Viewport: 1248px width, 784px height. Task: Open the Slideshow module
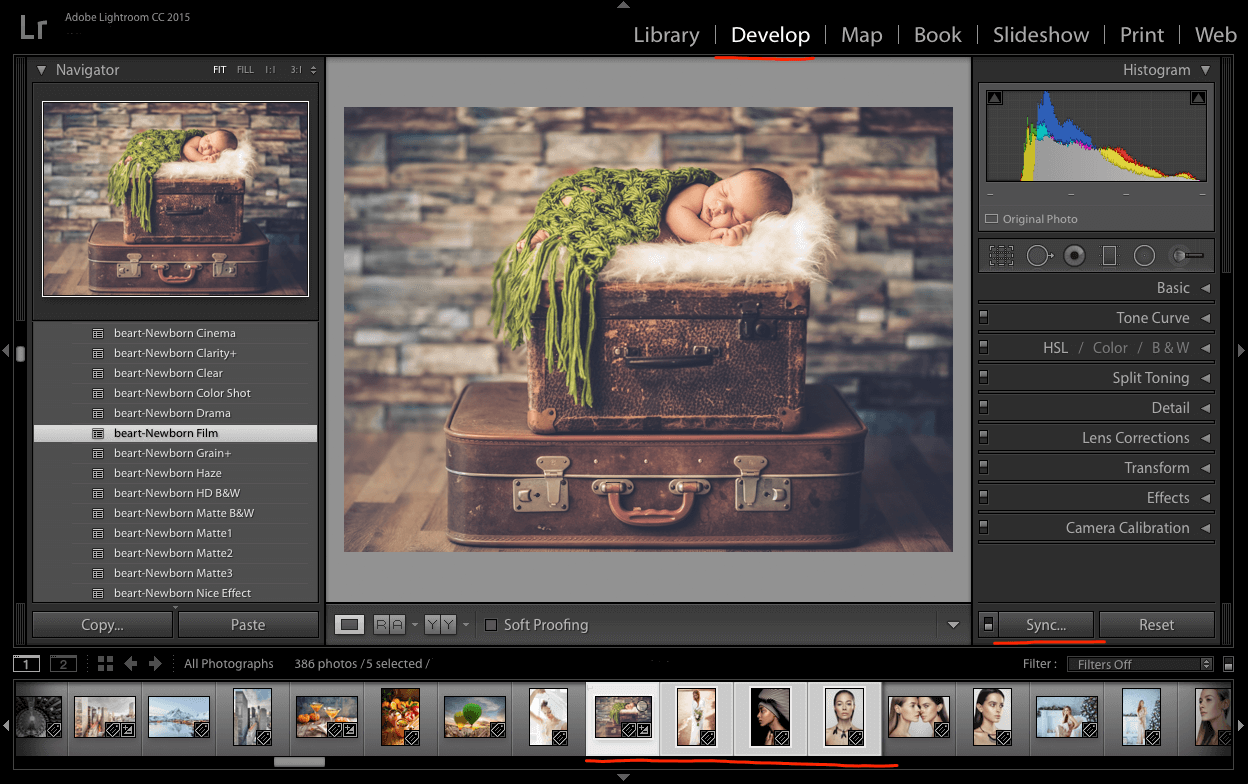point(1040,35)
